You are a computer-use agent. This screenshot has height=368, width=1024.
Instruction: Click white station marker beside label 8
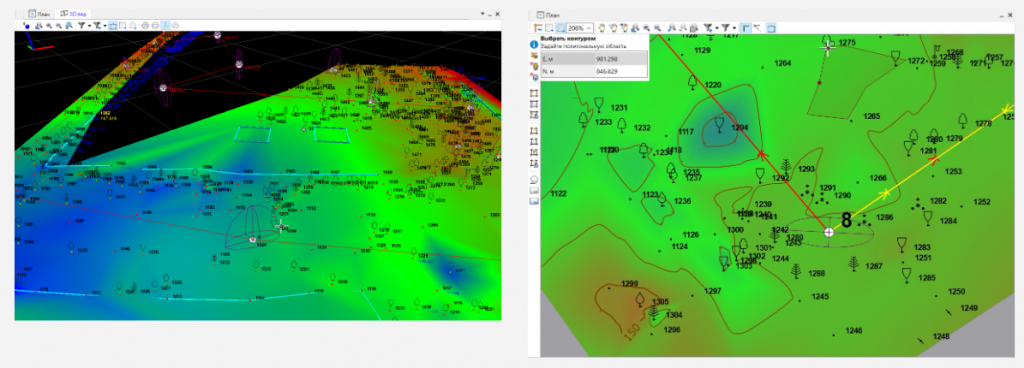(829, 232)
